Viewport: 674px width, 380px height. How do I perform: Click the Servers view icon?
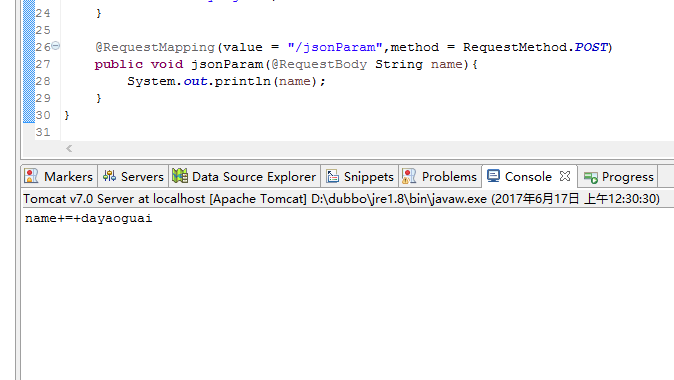109,176
